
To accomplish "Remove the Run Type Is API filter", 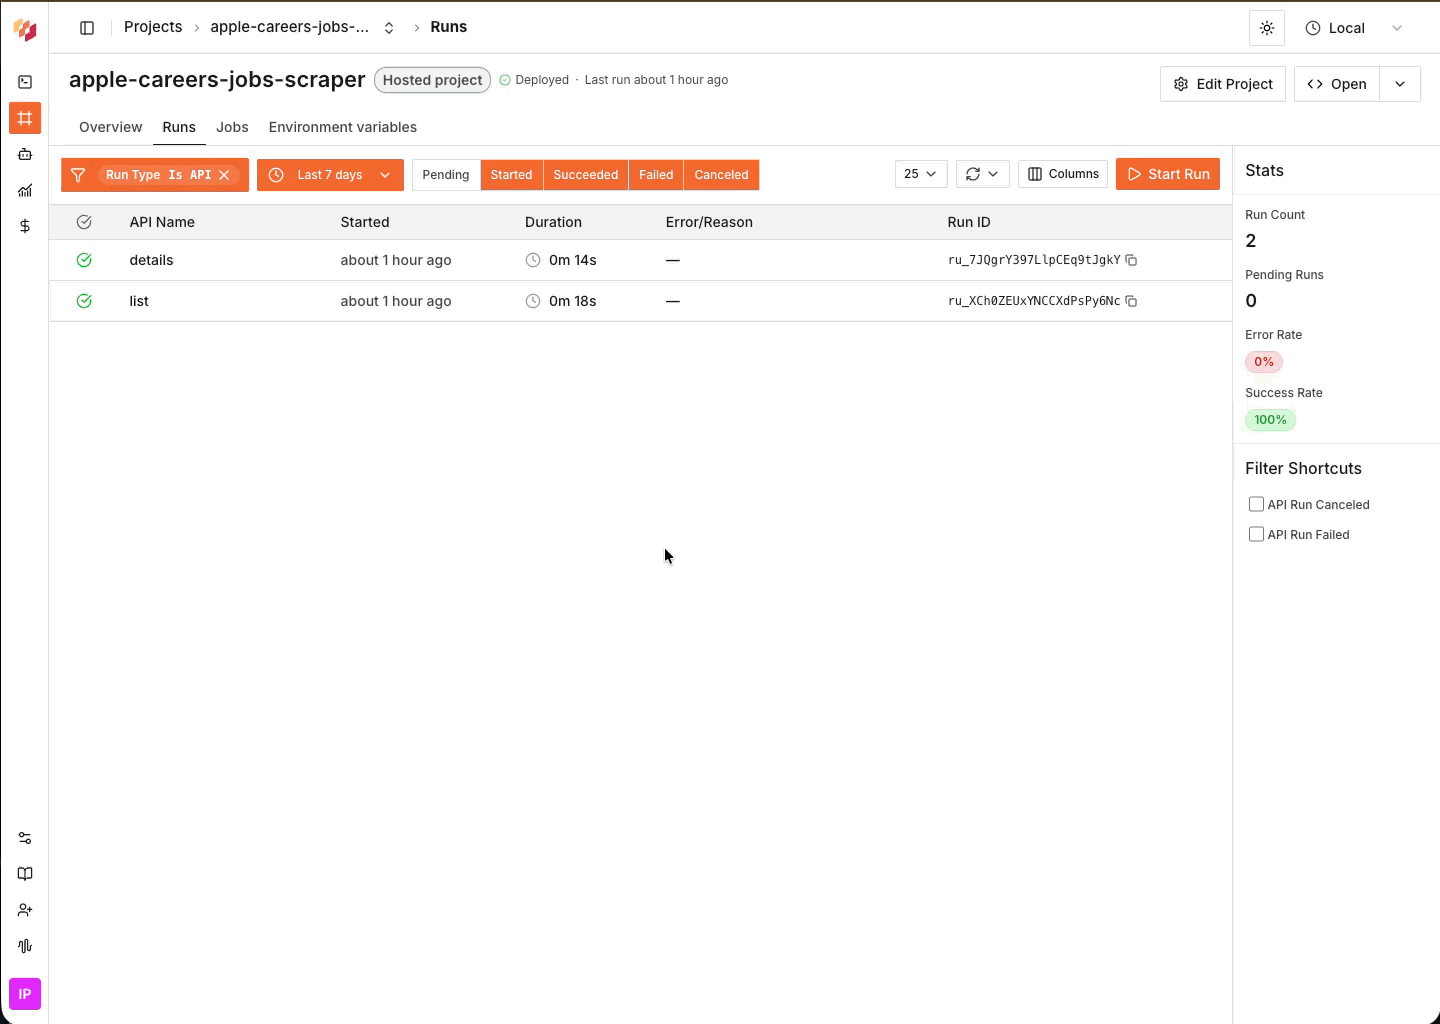I will click(x=224, y=175).
